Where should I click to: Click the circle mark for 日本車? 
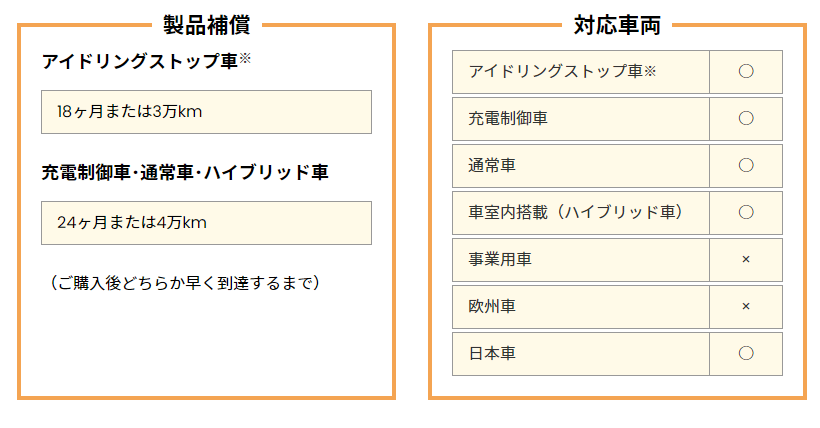745,353
